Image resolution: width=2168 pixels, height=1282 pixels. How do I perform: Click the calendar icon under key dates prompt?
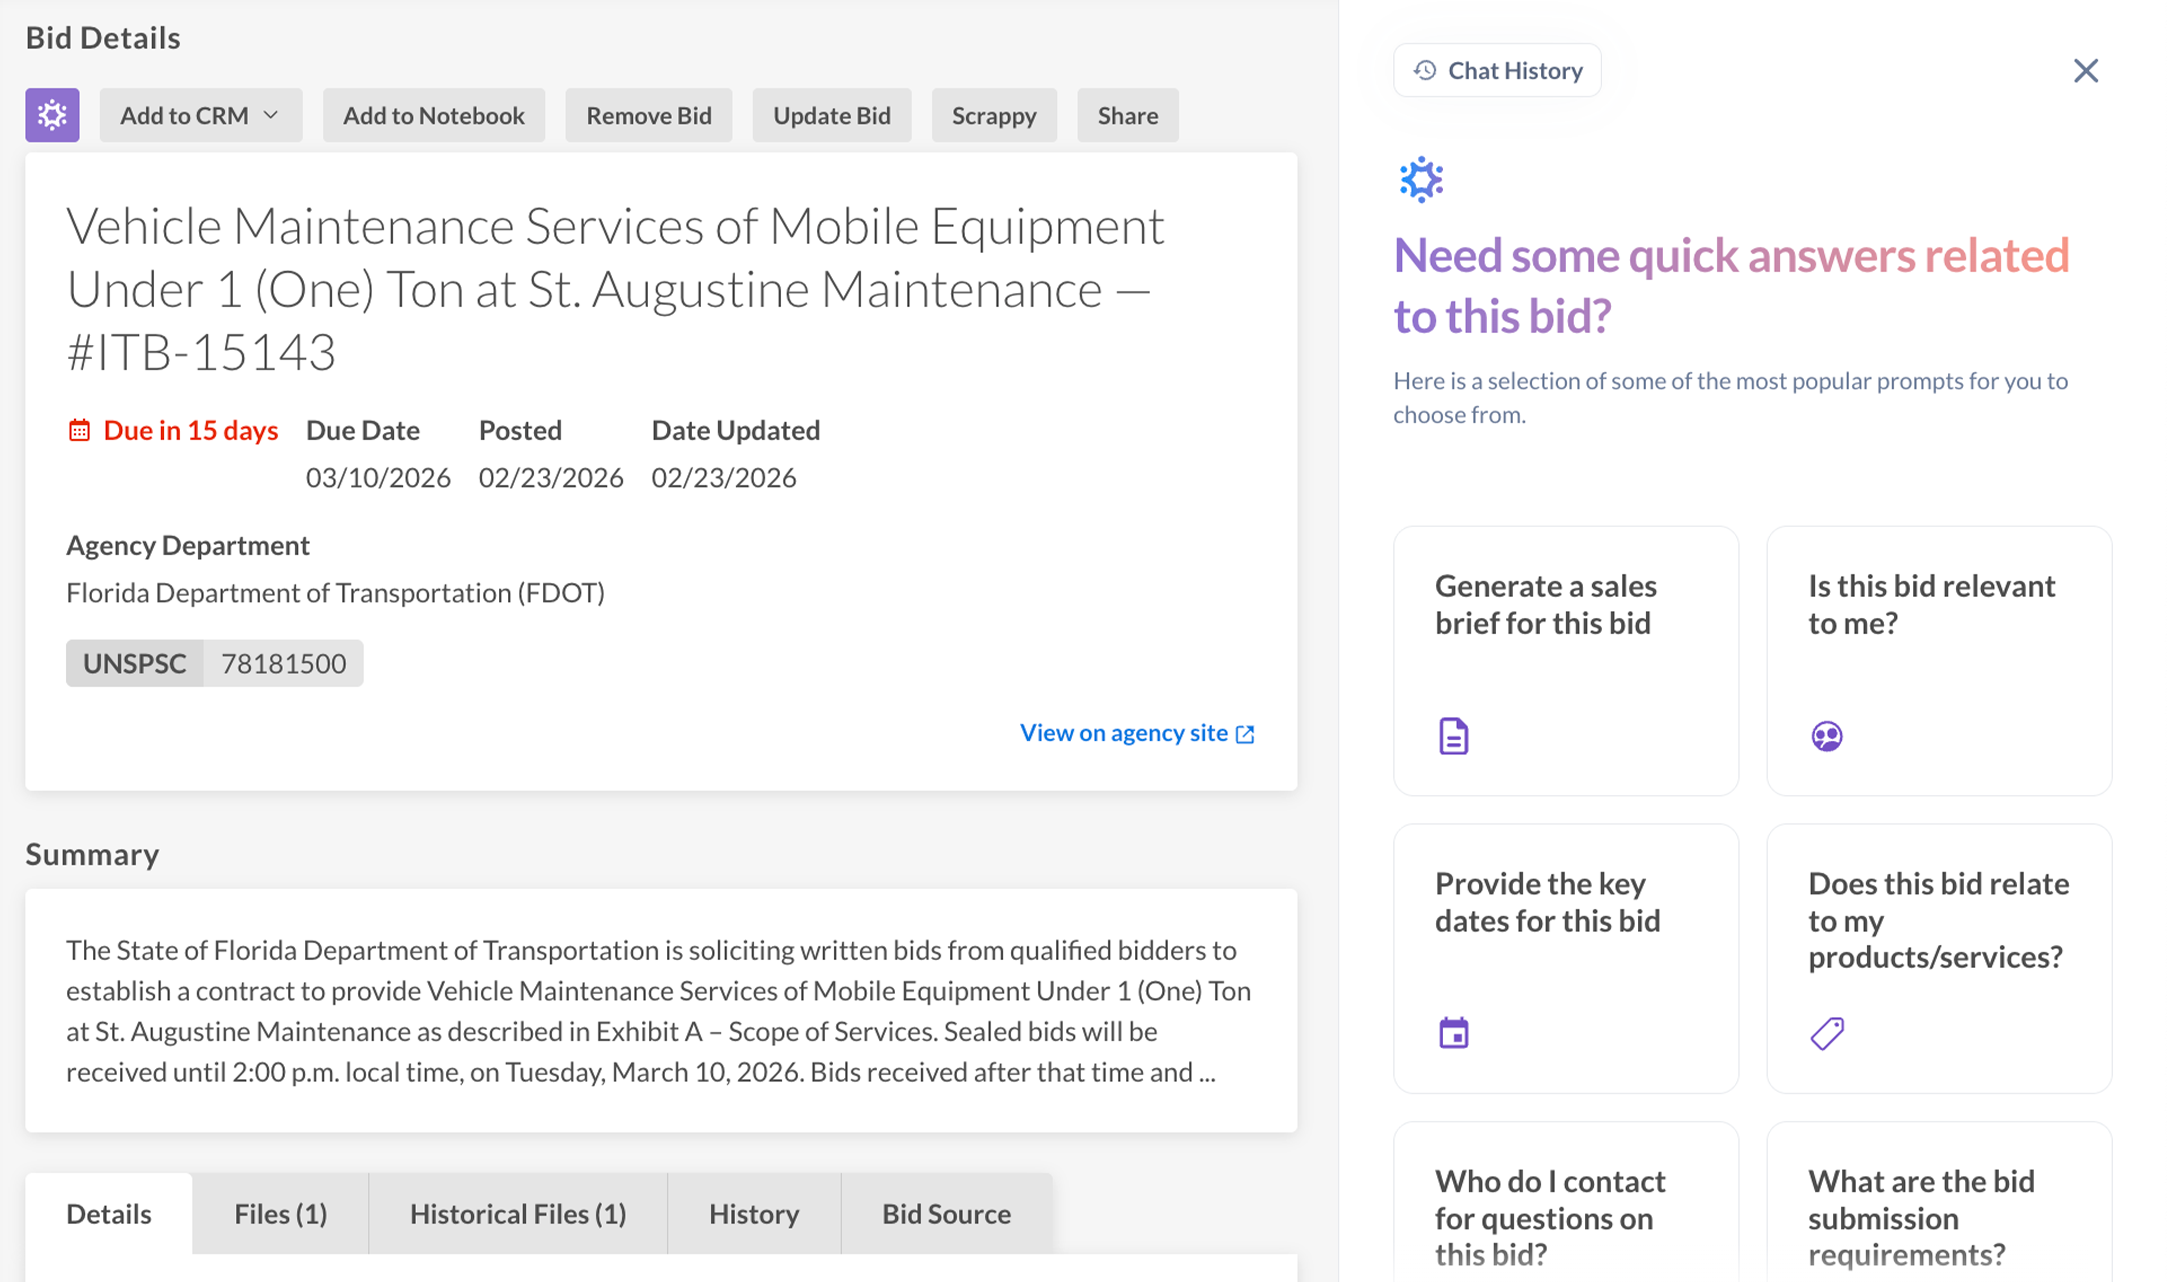click(x=1453, y=1033)
